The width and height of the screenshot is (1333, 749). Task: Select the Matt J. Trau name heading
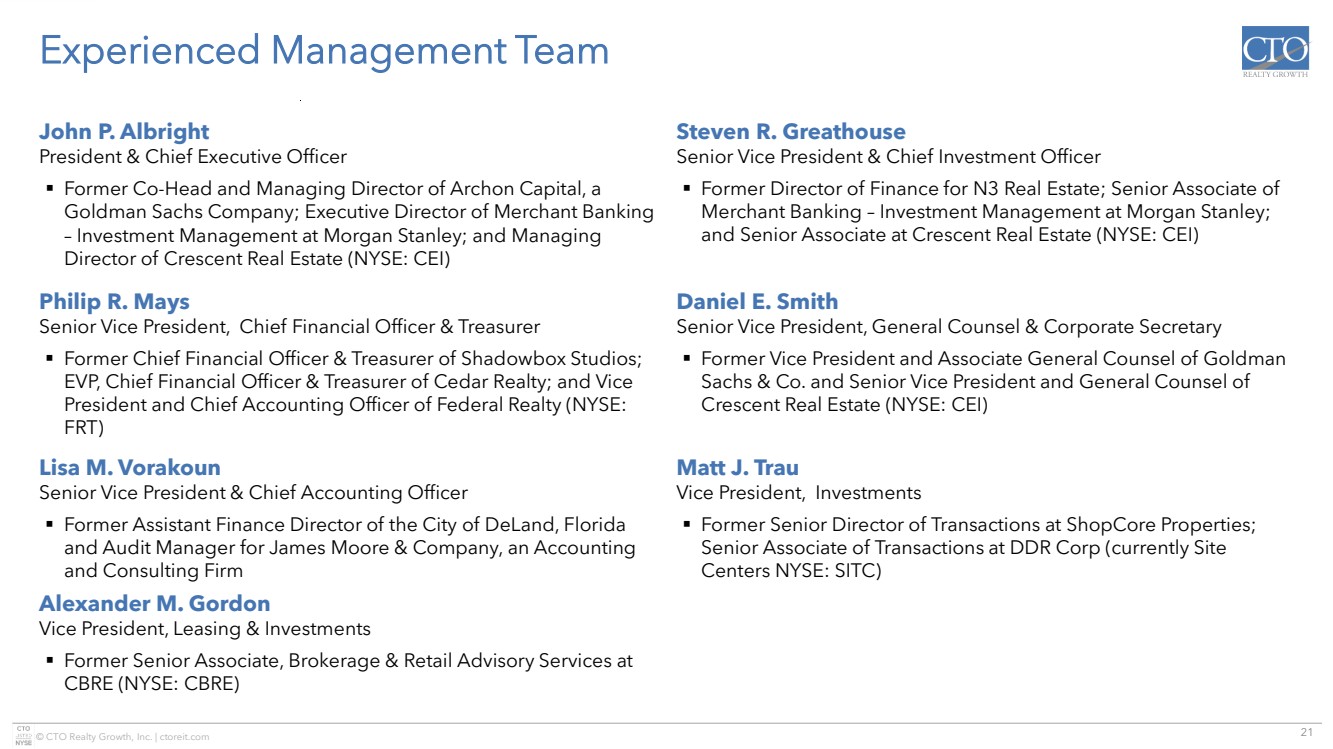(737, 468)
